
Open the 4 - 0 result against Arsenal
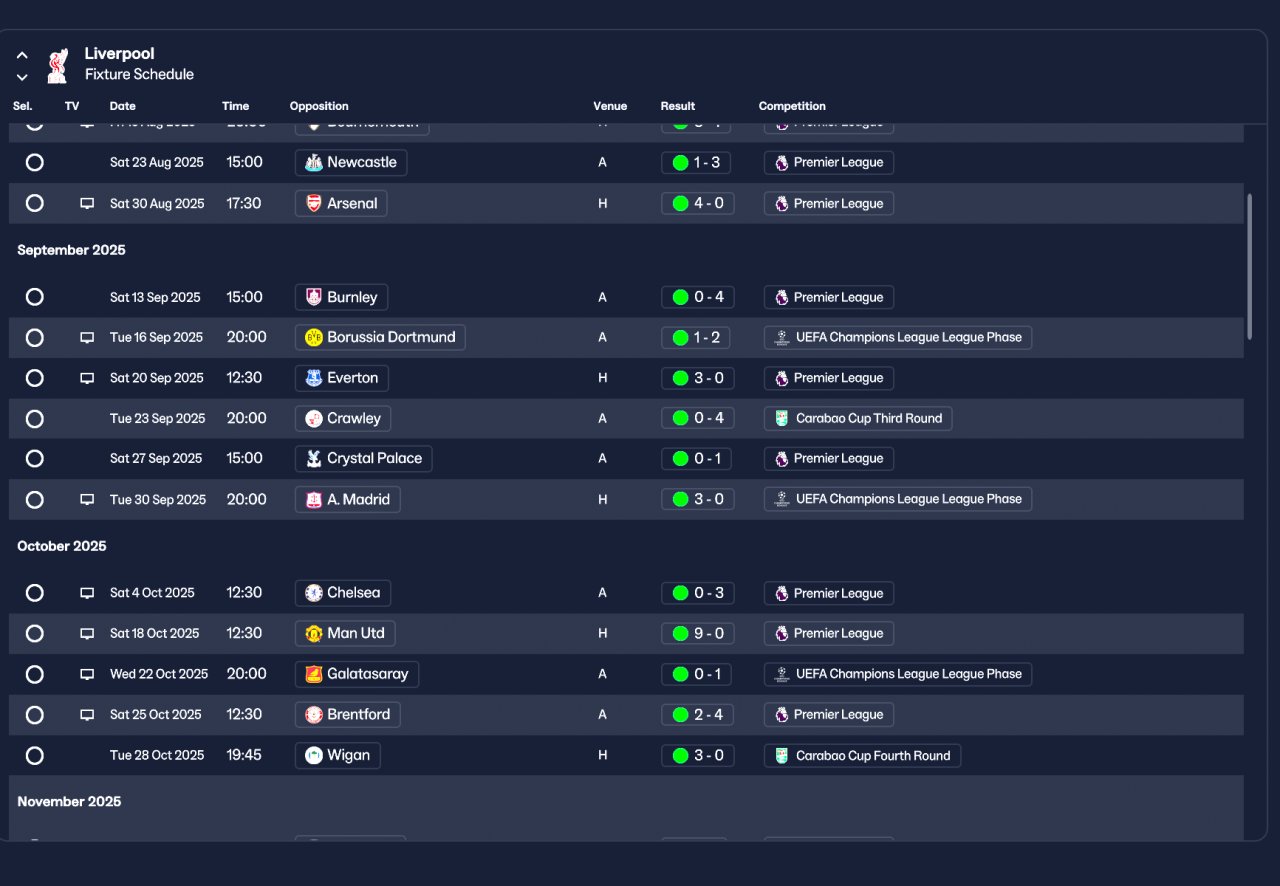pos(698,203)
